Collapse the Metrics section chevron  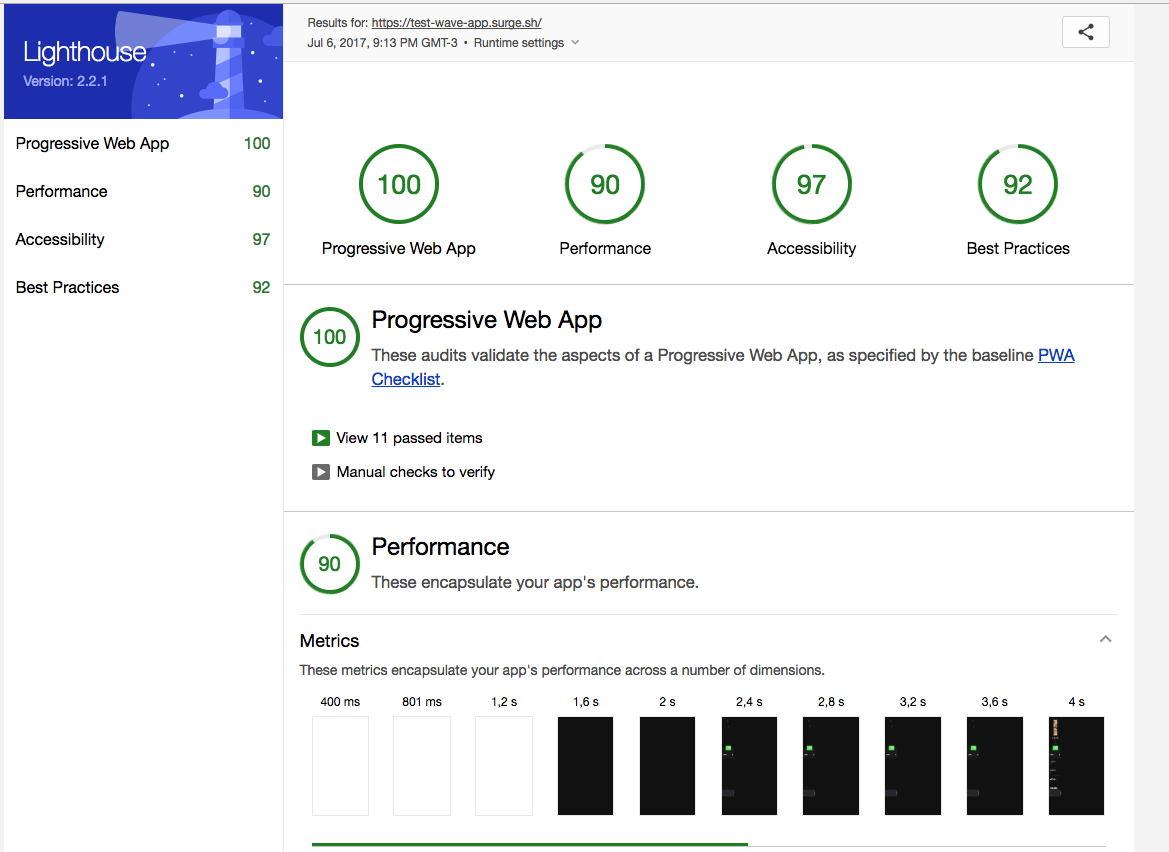[x=1106, y=639]
